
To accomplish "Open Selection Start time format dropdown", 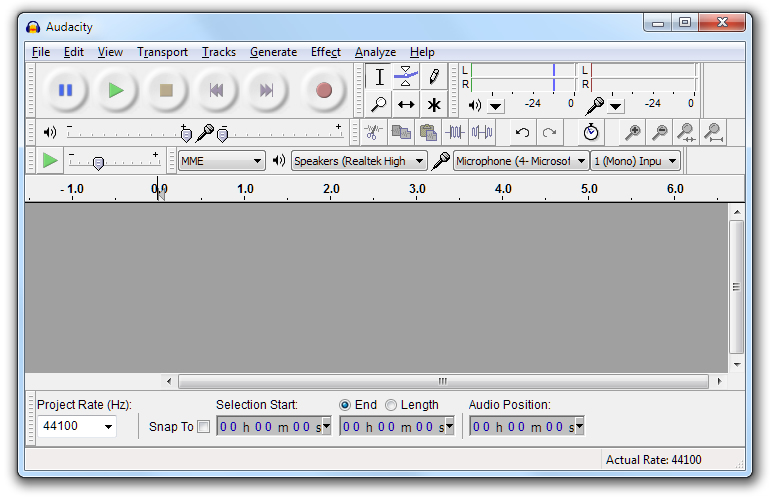I will tap(326, 426).
